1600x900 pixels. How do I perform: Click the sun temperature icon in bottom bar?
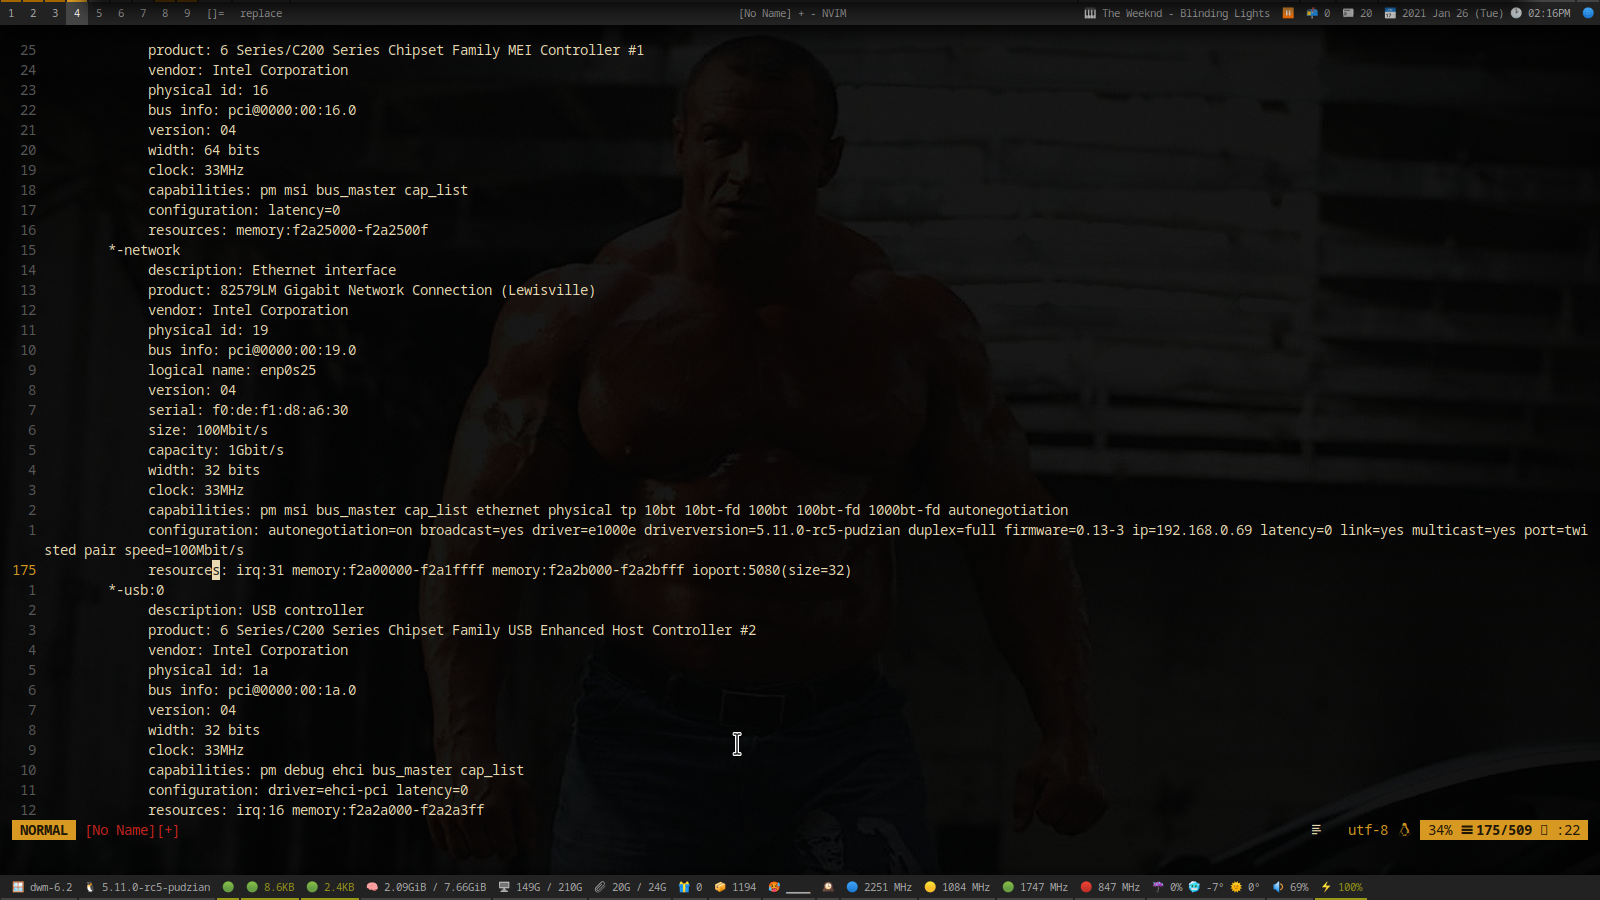point(1236,887)
